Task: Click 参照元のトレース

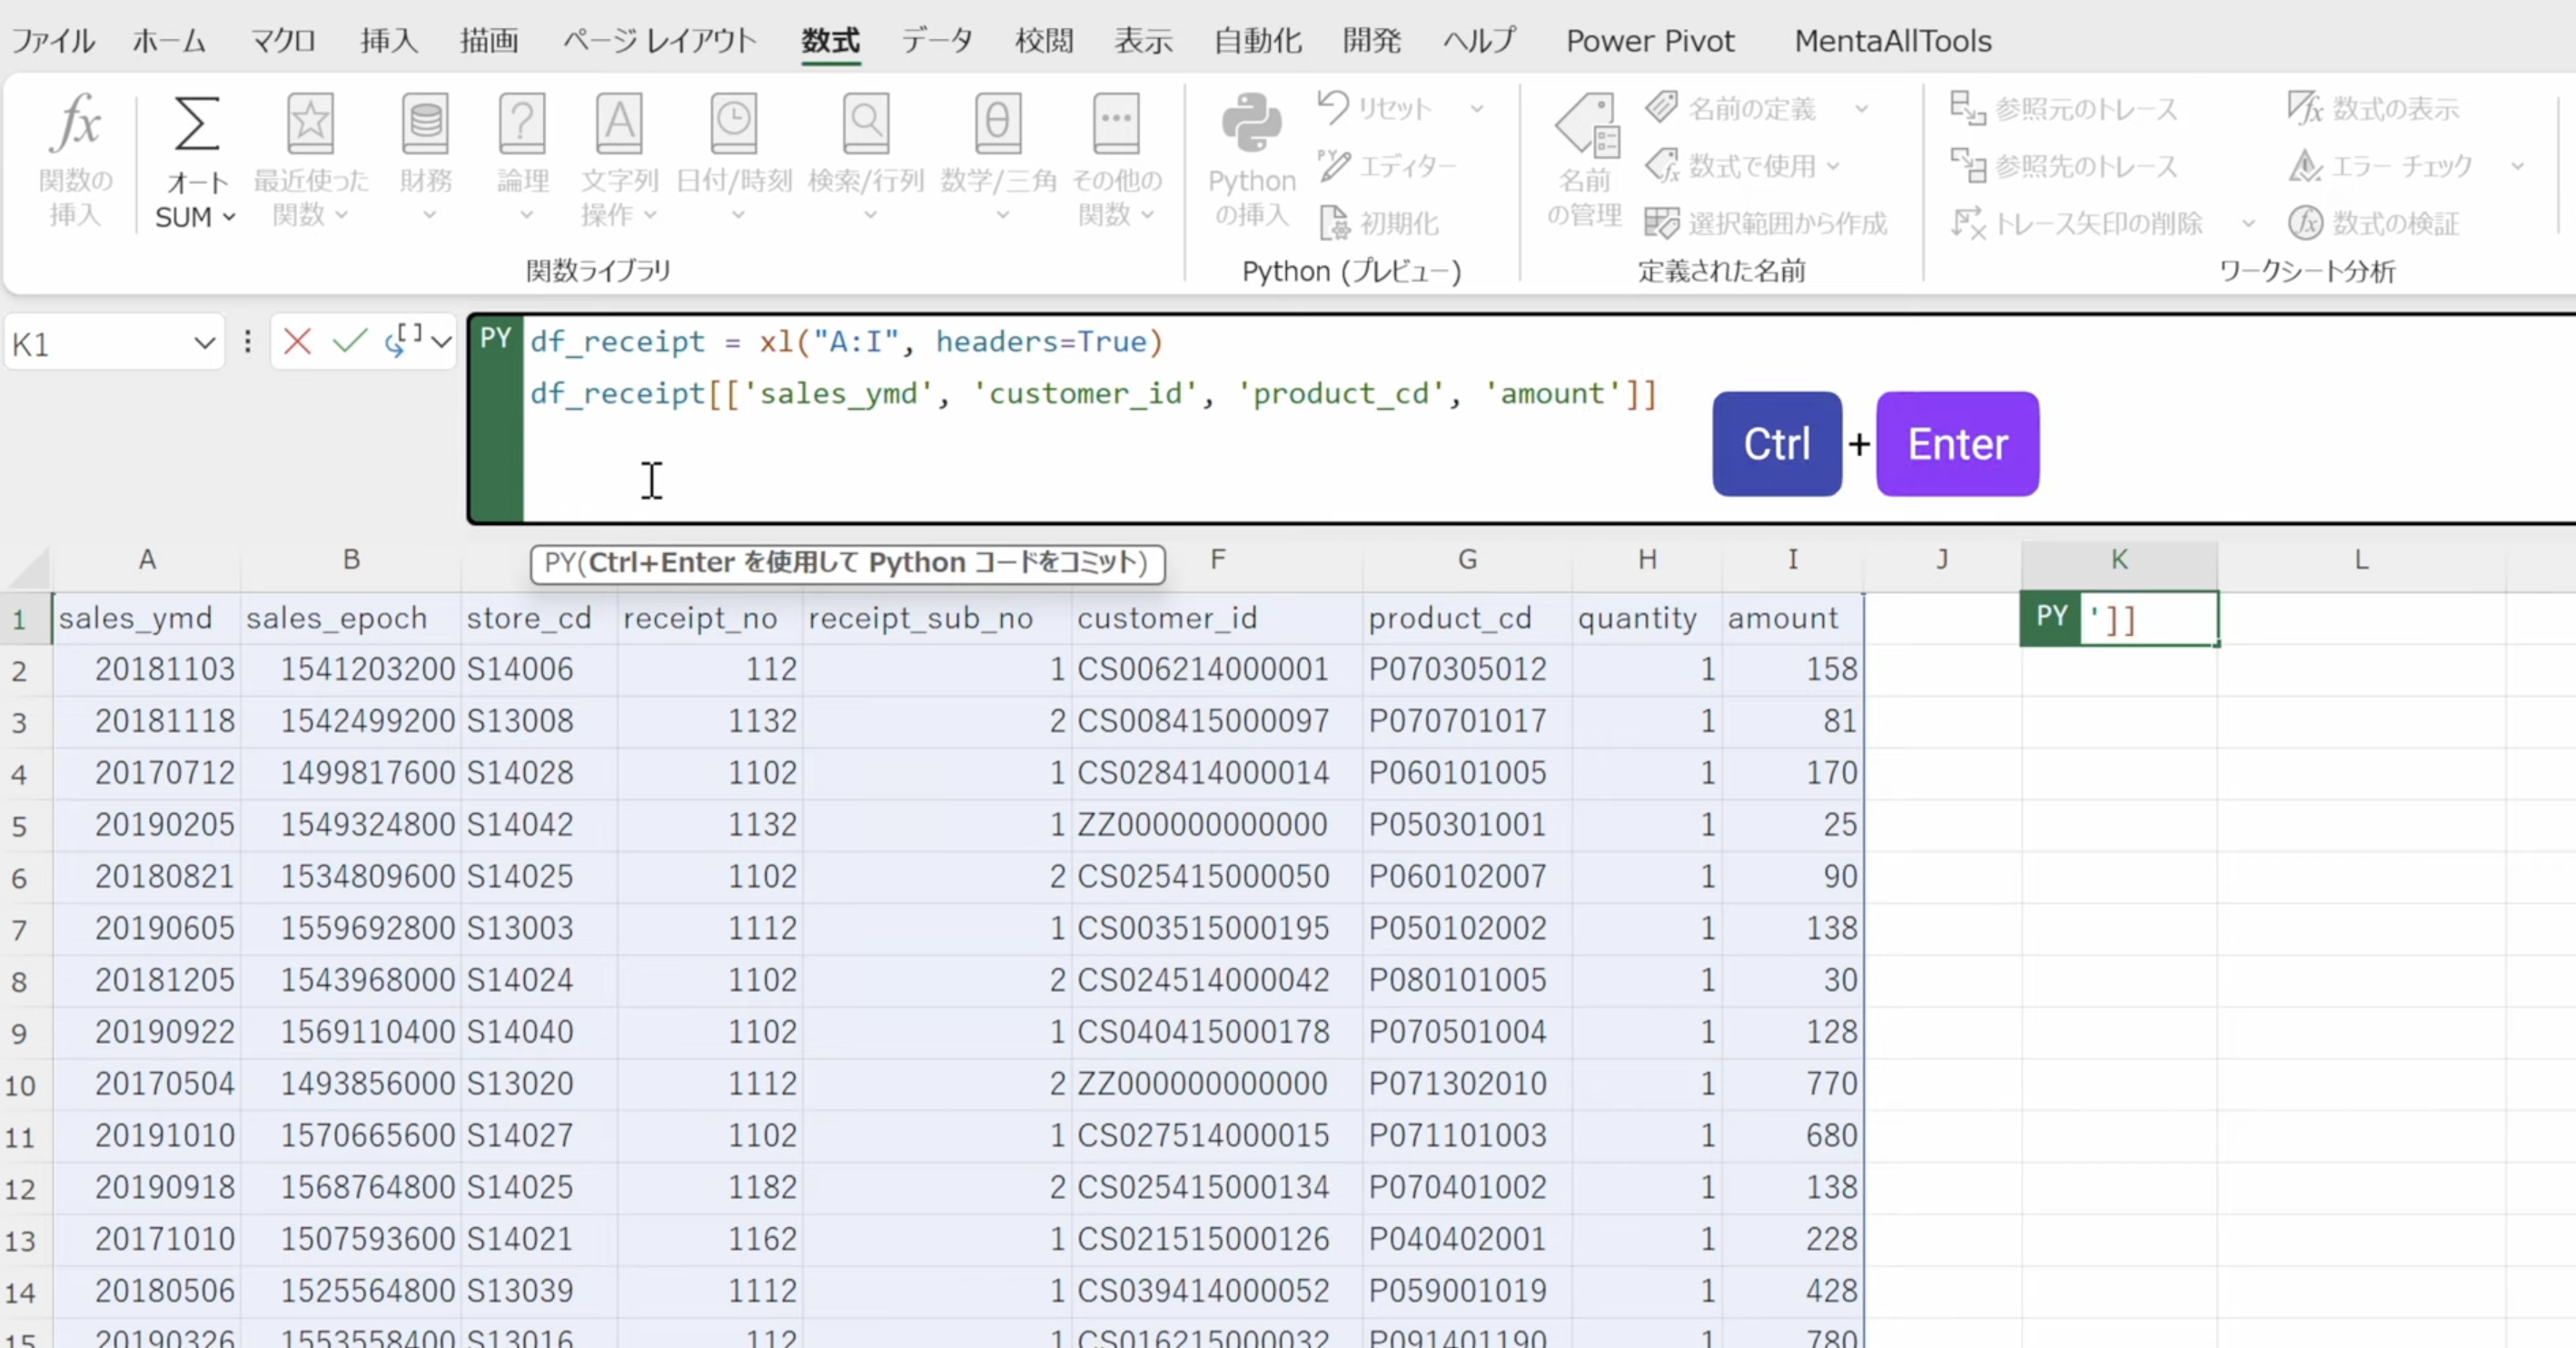Action: [2064, 108]
